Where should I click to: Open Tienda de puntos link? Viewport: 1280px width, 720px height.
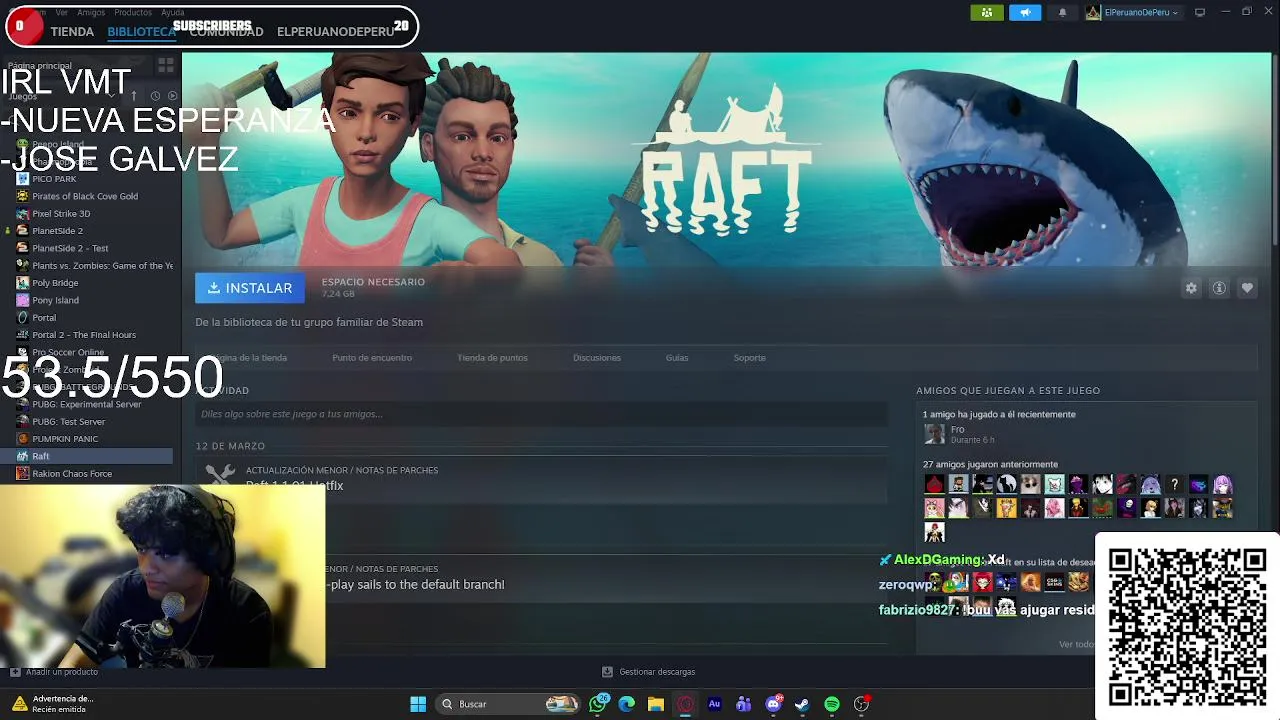pyautogui.click(x=492, y=357)
